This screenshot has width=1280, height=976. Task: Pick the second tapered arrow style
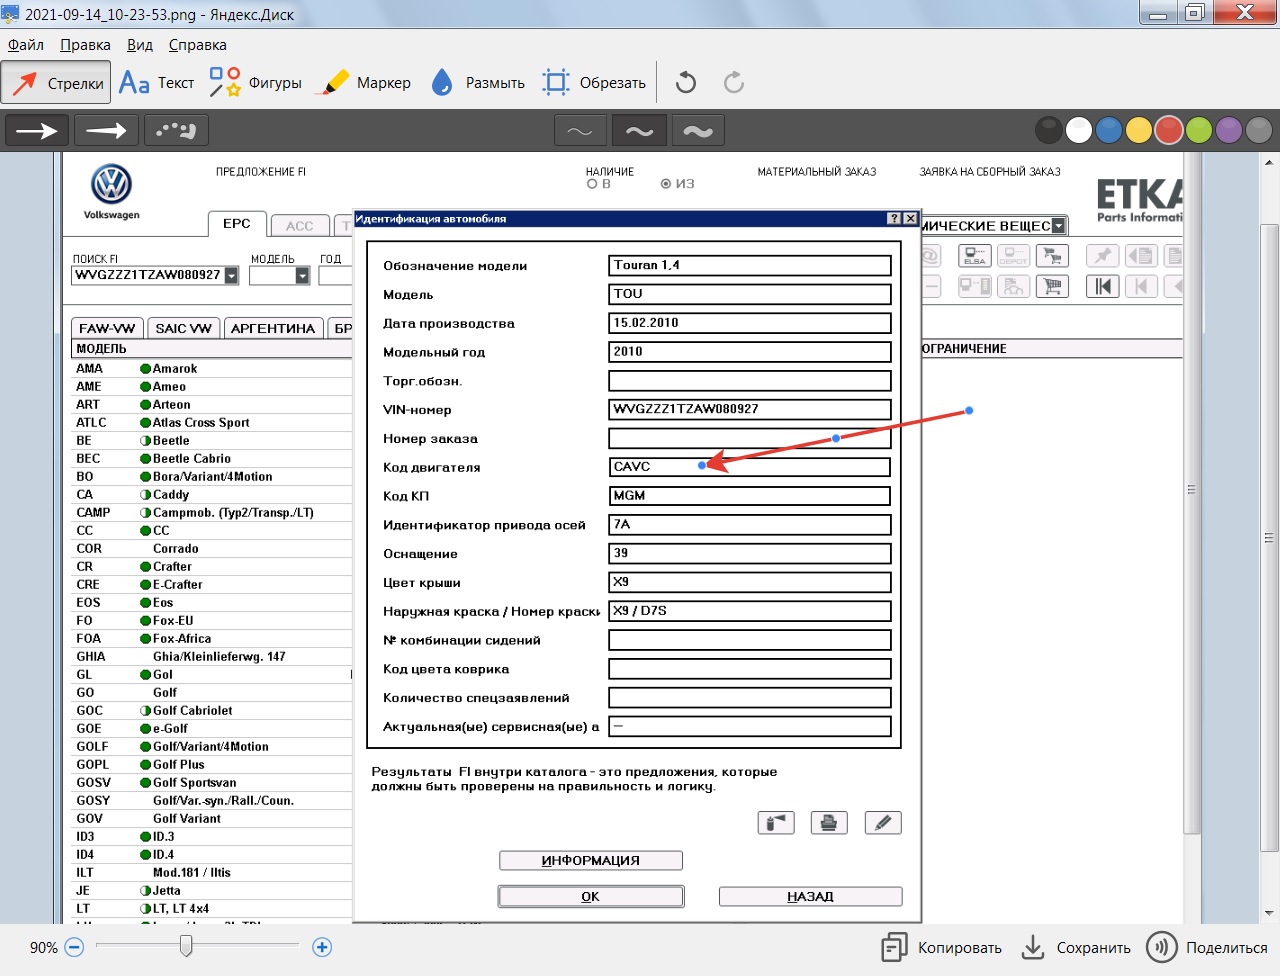click(x=106, y=130)
